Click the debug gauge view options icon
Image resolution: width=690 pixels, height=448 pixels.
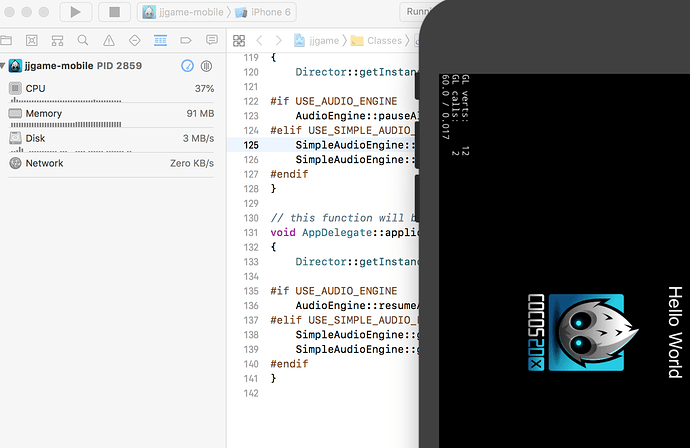pyautogui.click(x=187, y=66)
